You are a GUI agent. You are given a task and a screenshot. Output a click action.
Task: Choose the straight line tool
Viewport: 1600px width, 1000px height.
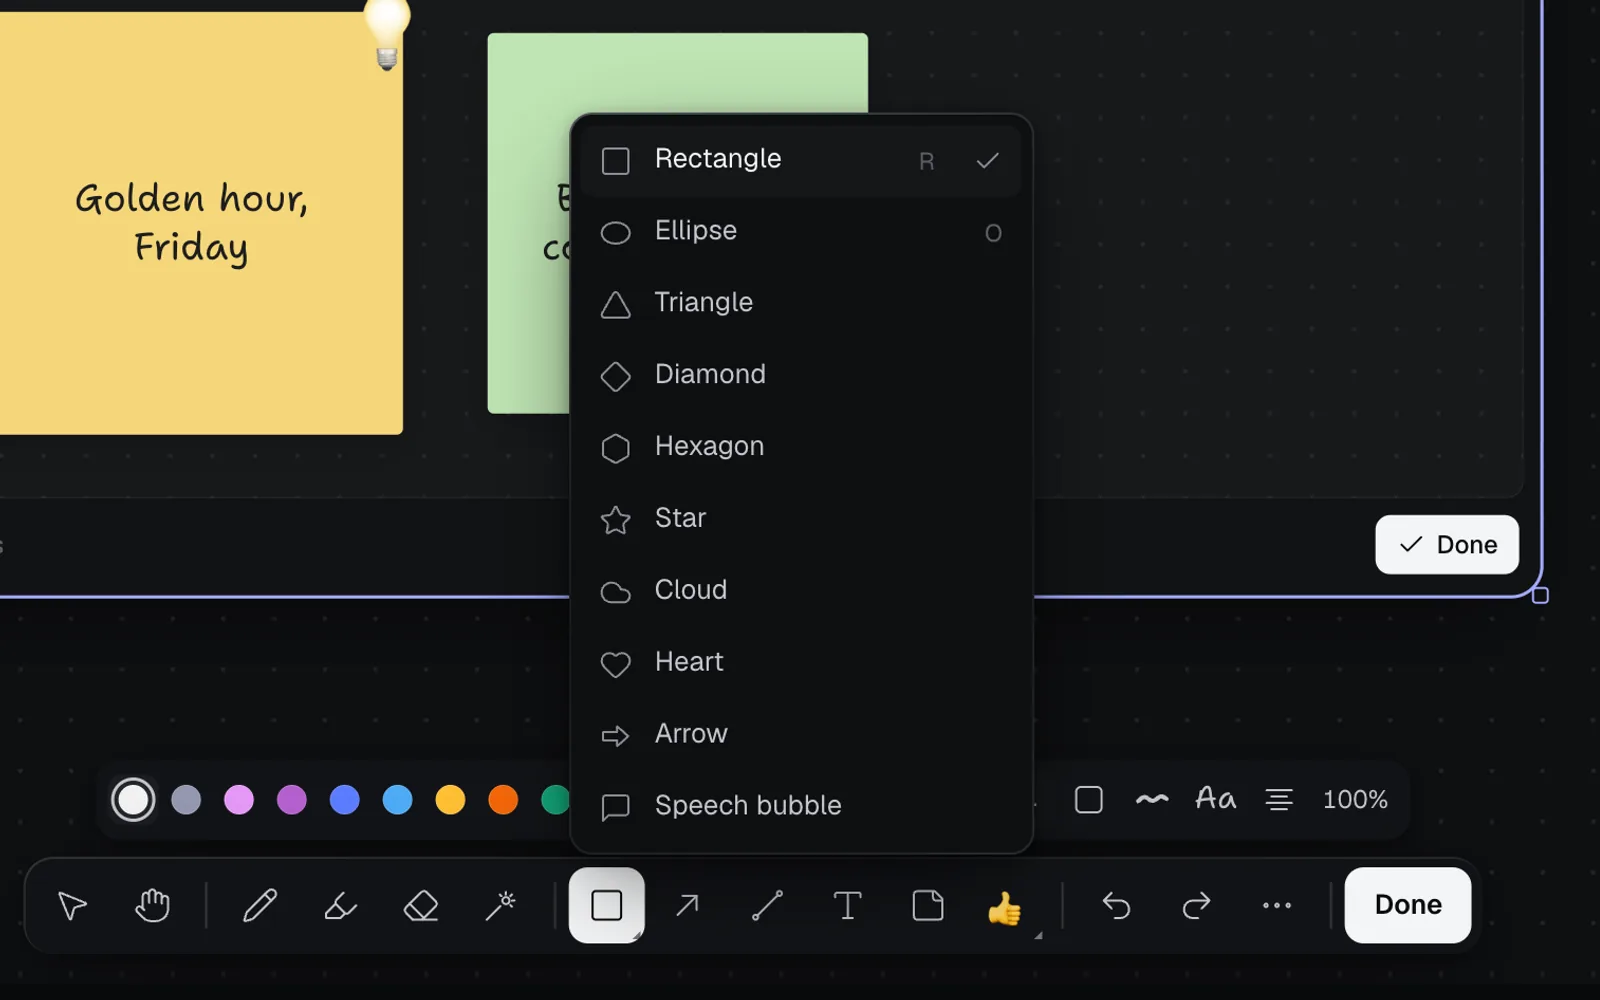(767, 905)
